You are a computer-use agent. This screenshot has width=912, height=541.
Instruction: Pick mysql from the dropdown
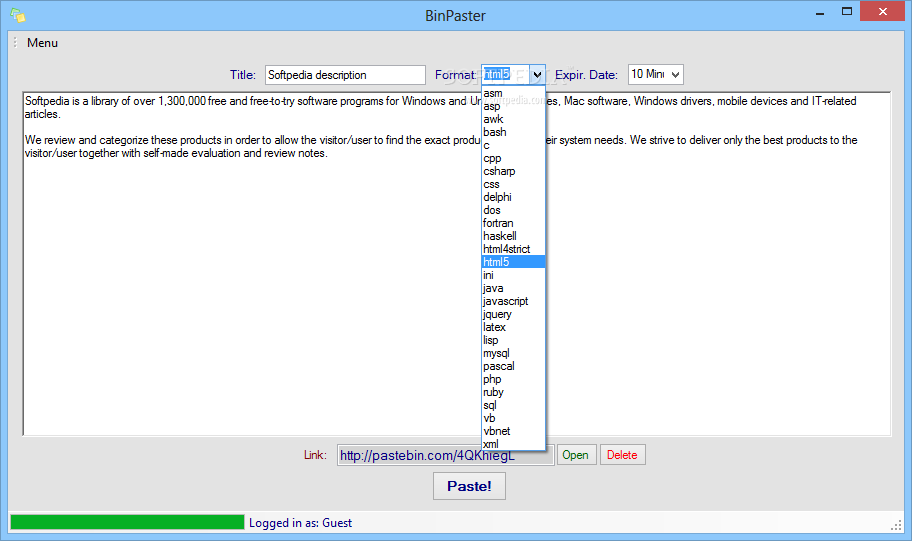tap(513, 353)
